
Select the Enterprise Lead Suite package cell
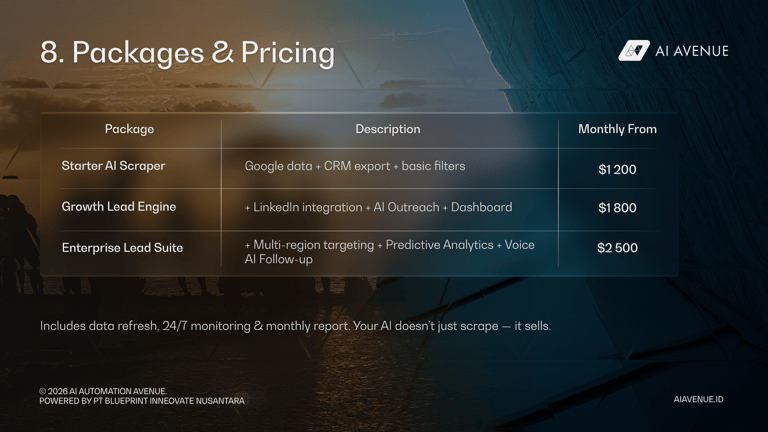coord(122,248)
